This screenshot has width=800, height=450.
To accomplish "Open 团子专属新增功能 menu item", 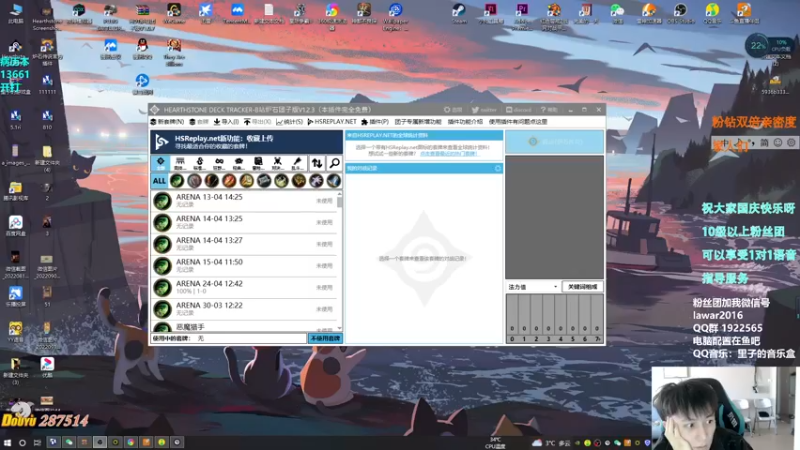I will 418,122.
